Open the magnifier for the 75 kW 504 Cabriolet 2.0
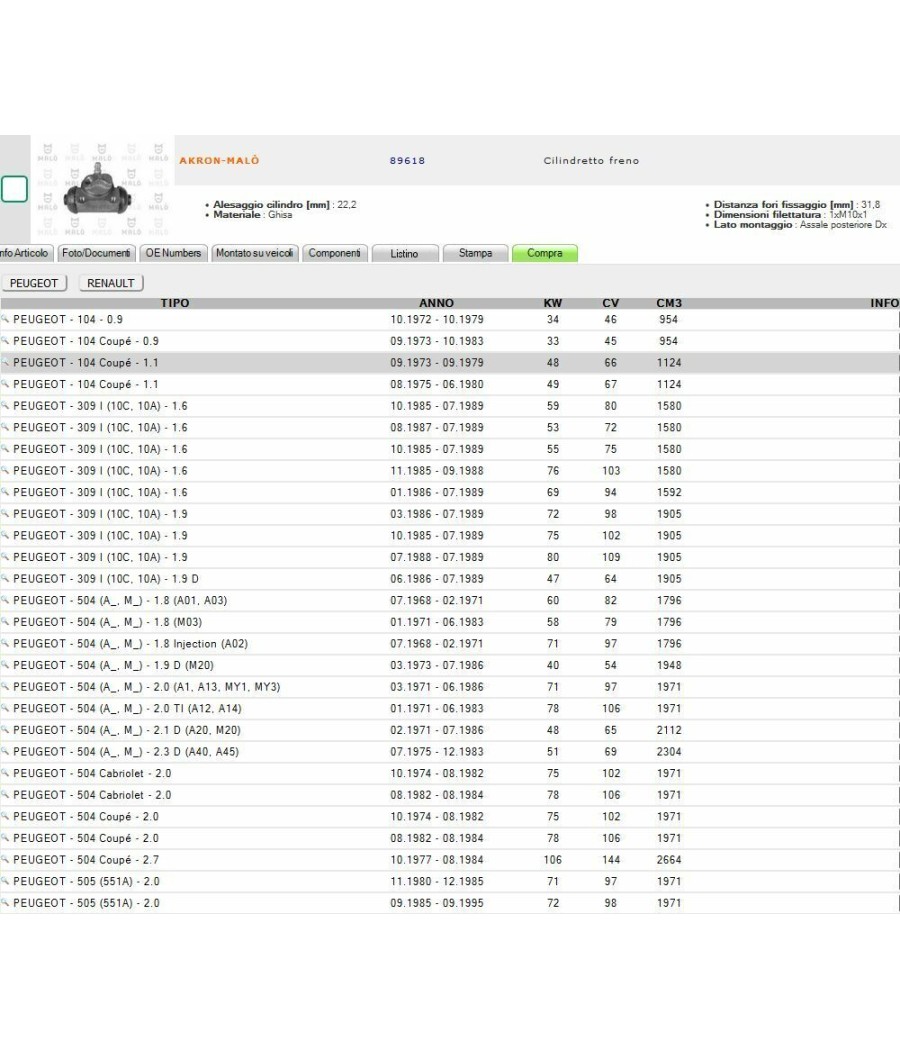The width and height of the screenshot is (900, 1050). [5, 773]
